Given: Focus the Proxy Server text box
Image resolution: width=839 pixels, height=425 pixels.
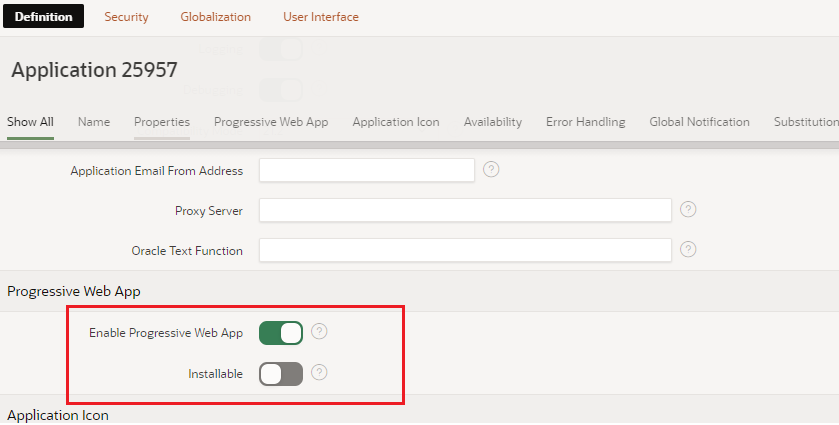Looking at the screenshot, I should pos(465,210).
